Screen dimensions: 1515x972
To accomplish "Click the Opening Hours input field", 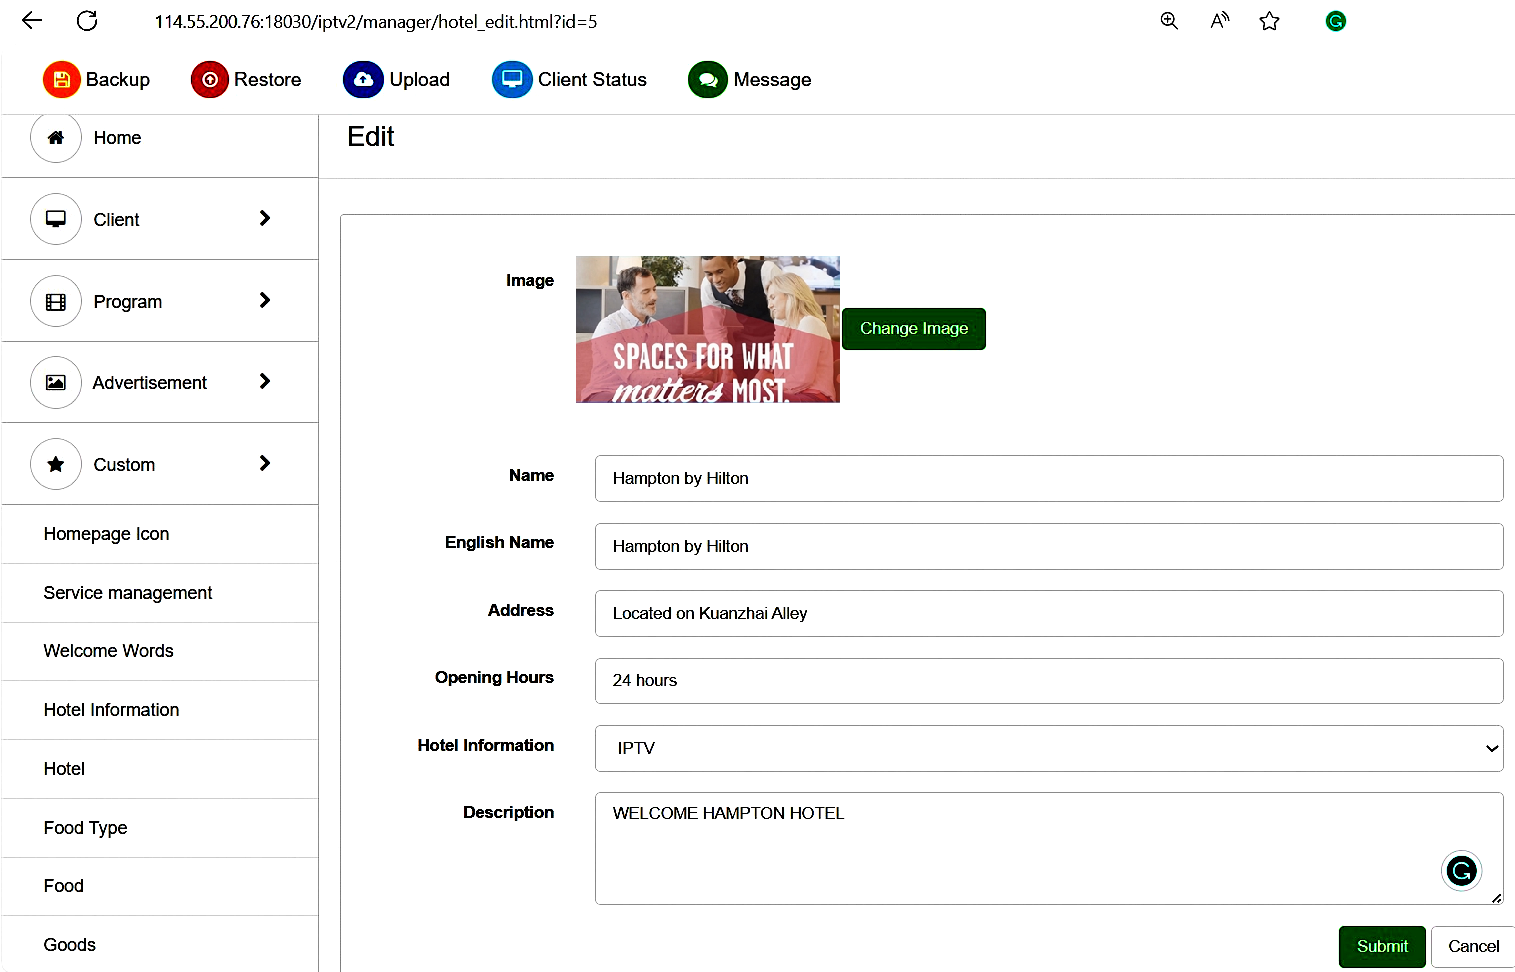I will [1049, 680].
